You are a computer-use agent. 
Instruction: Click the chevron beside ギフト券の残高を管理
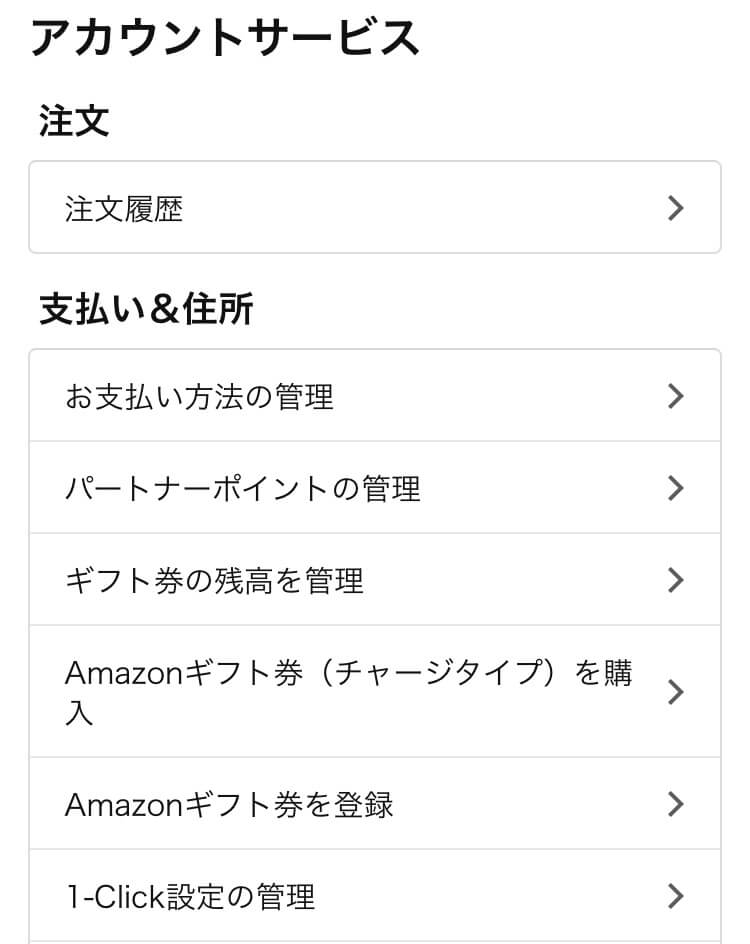[675, 580]
